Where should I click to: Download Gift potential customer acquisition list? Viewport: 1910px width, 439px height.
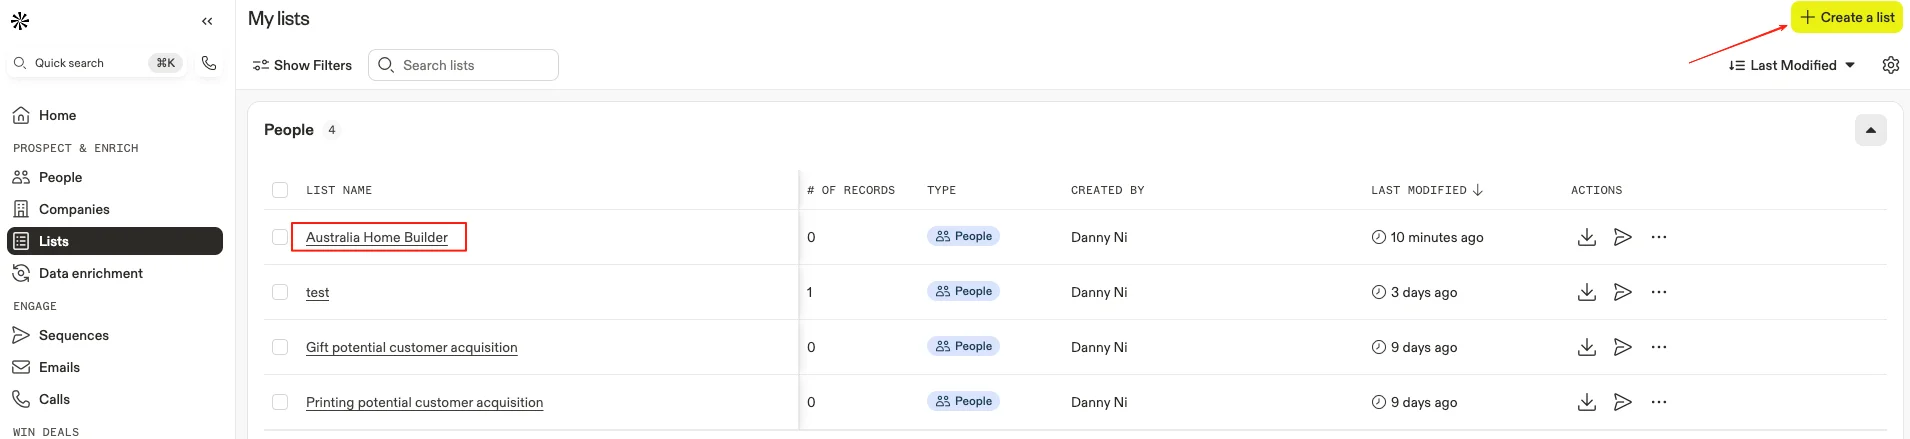click(1586, 347)
